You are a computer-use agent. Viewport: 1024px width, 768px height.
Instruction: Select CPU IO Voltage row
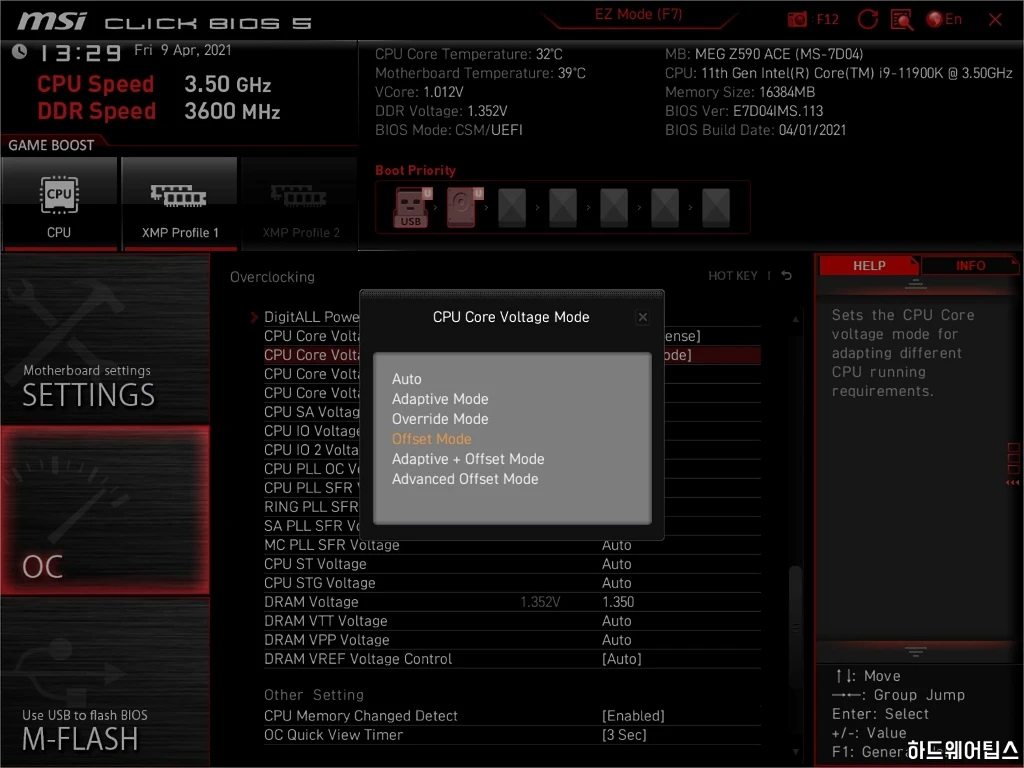[312, 431]
